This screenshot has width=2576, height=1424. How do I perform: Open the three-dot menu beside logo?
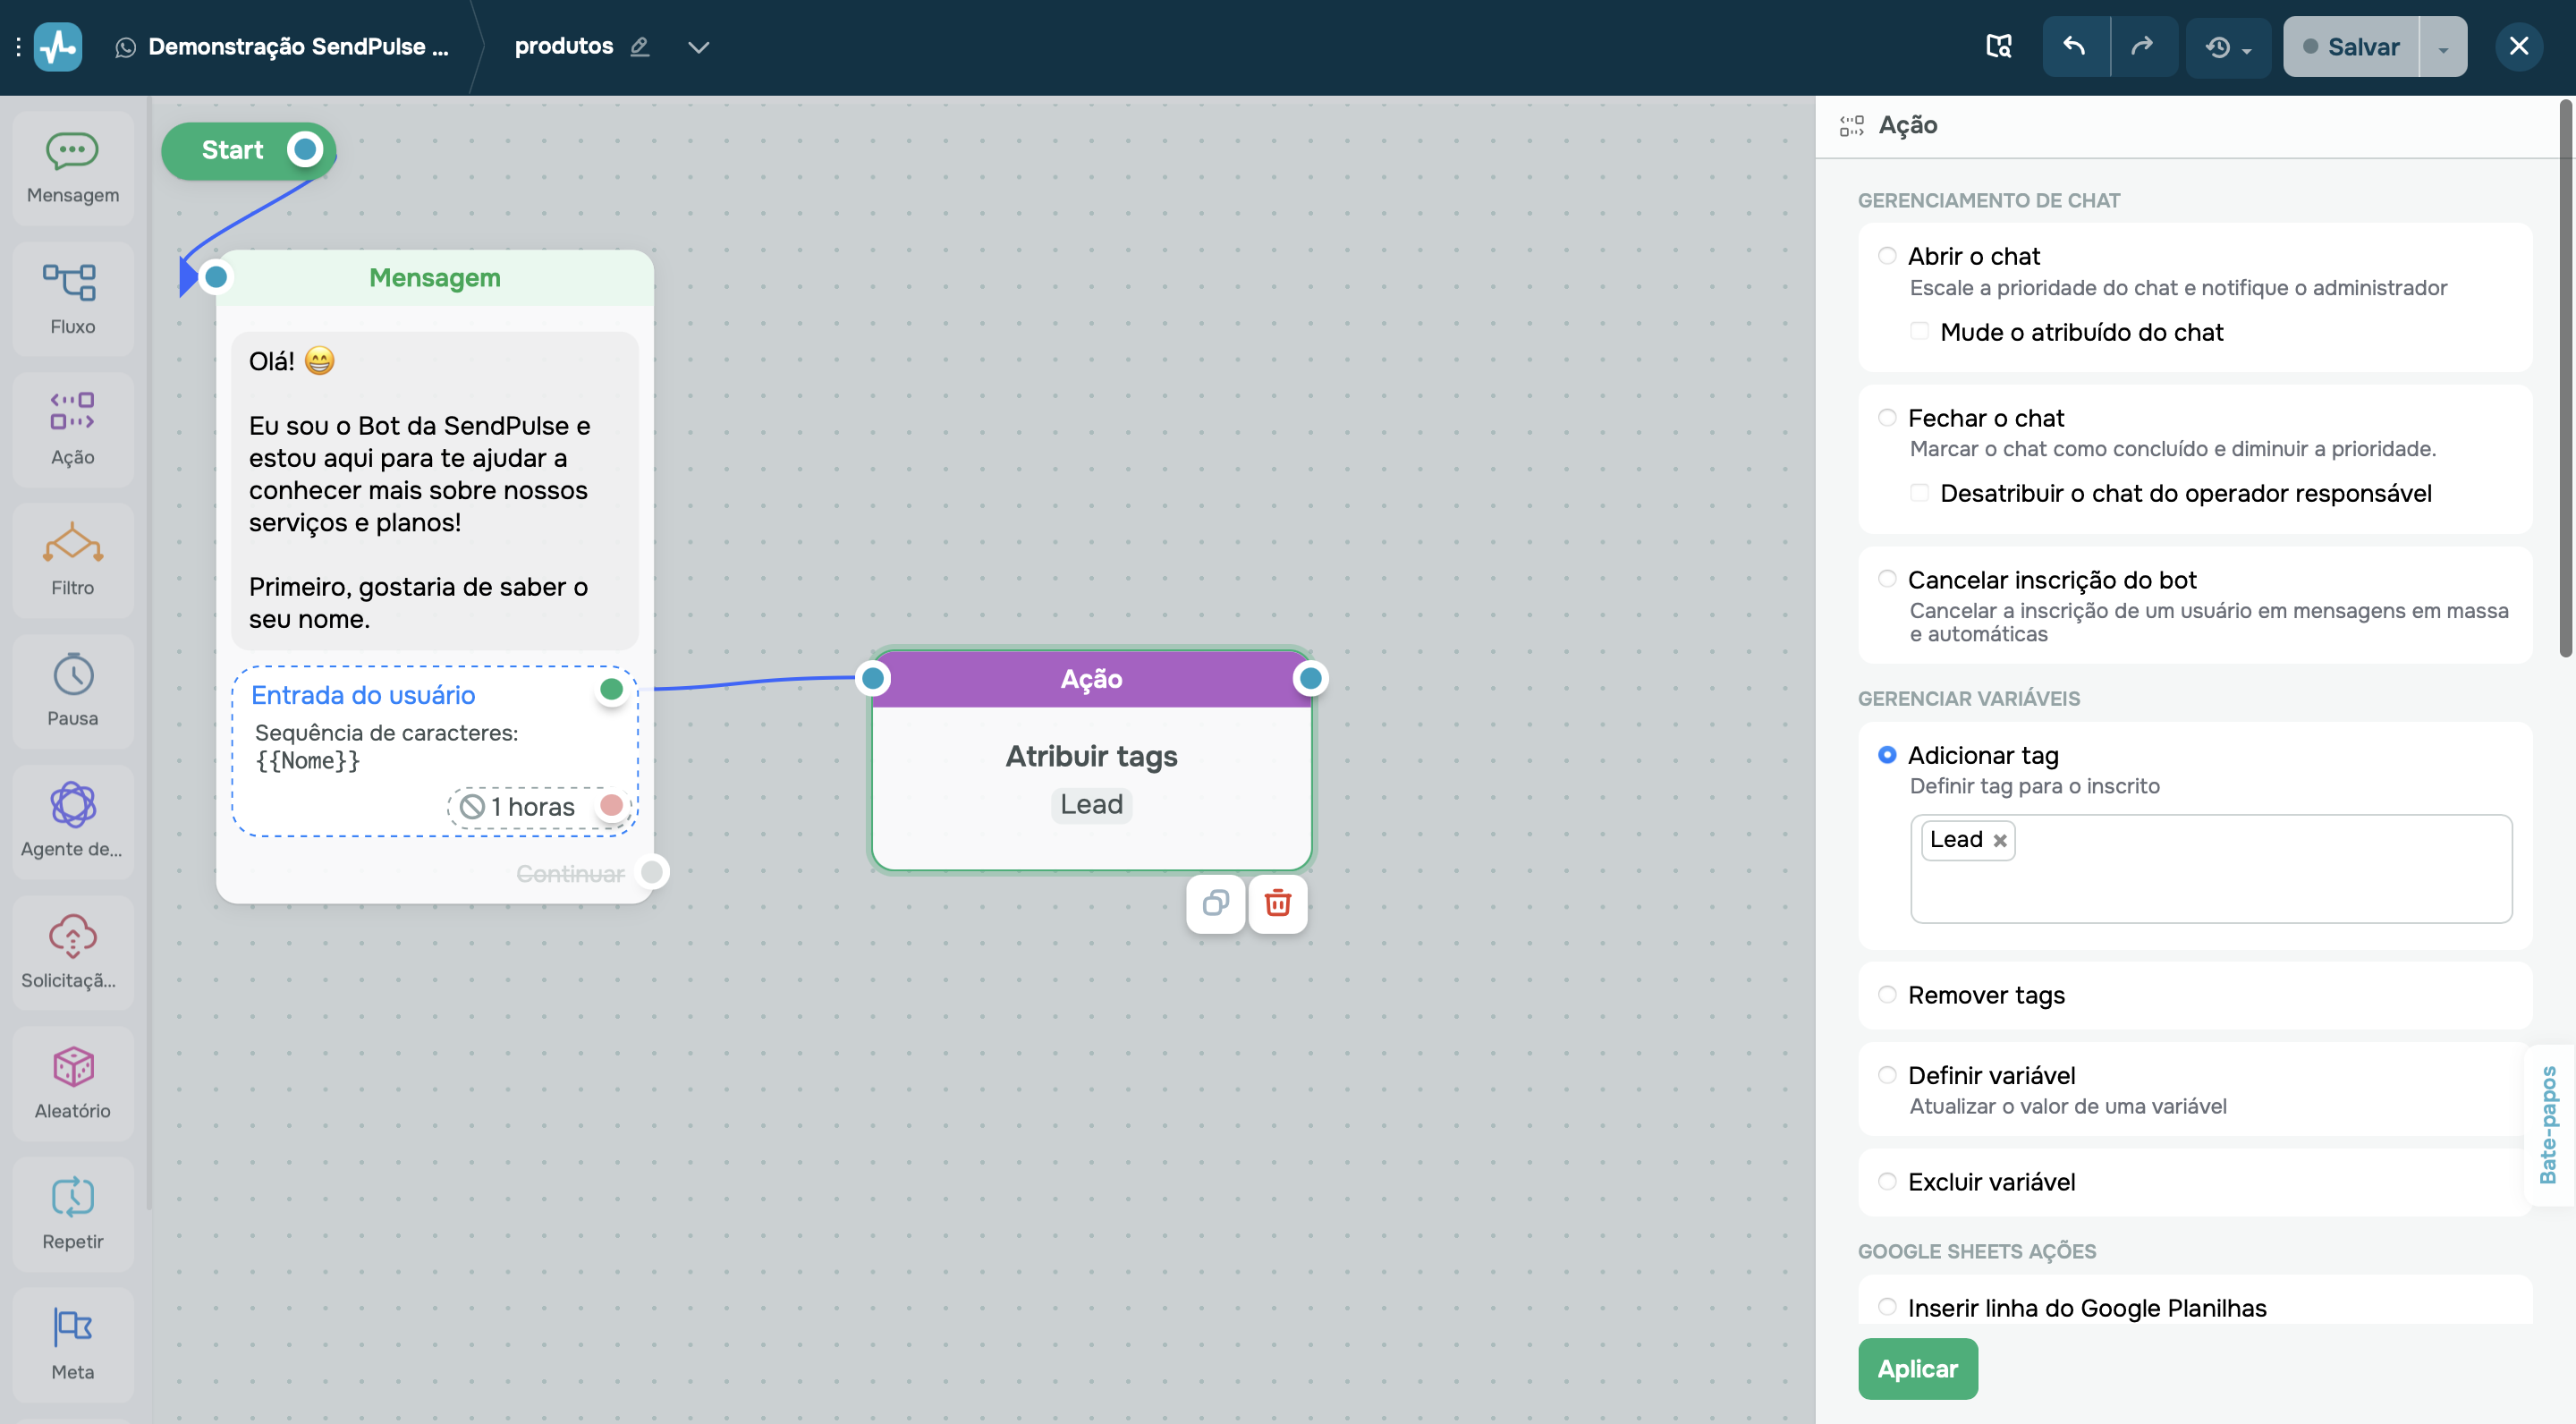tap(18, 46)
